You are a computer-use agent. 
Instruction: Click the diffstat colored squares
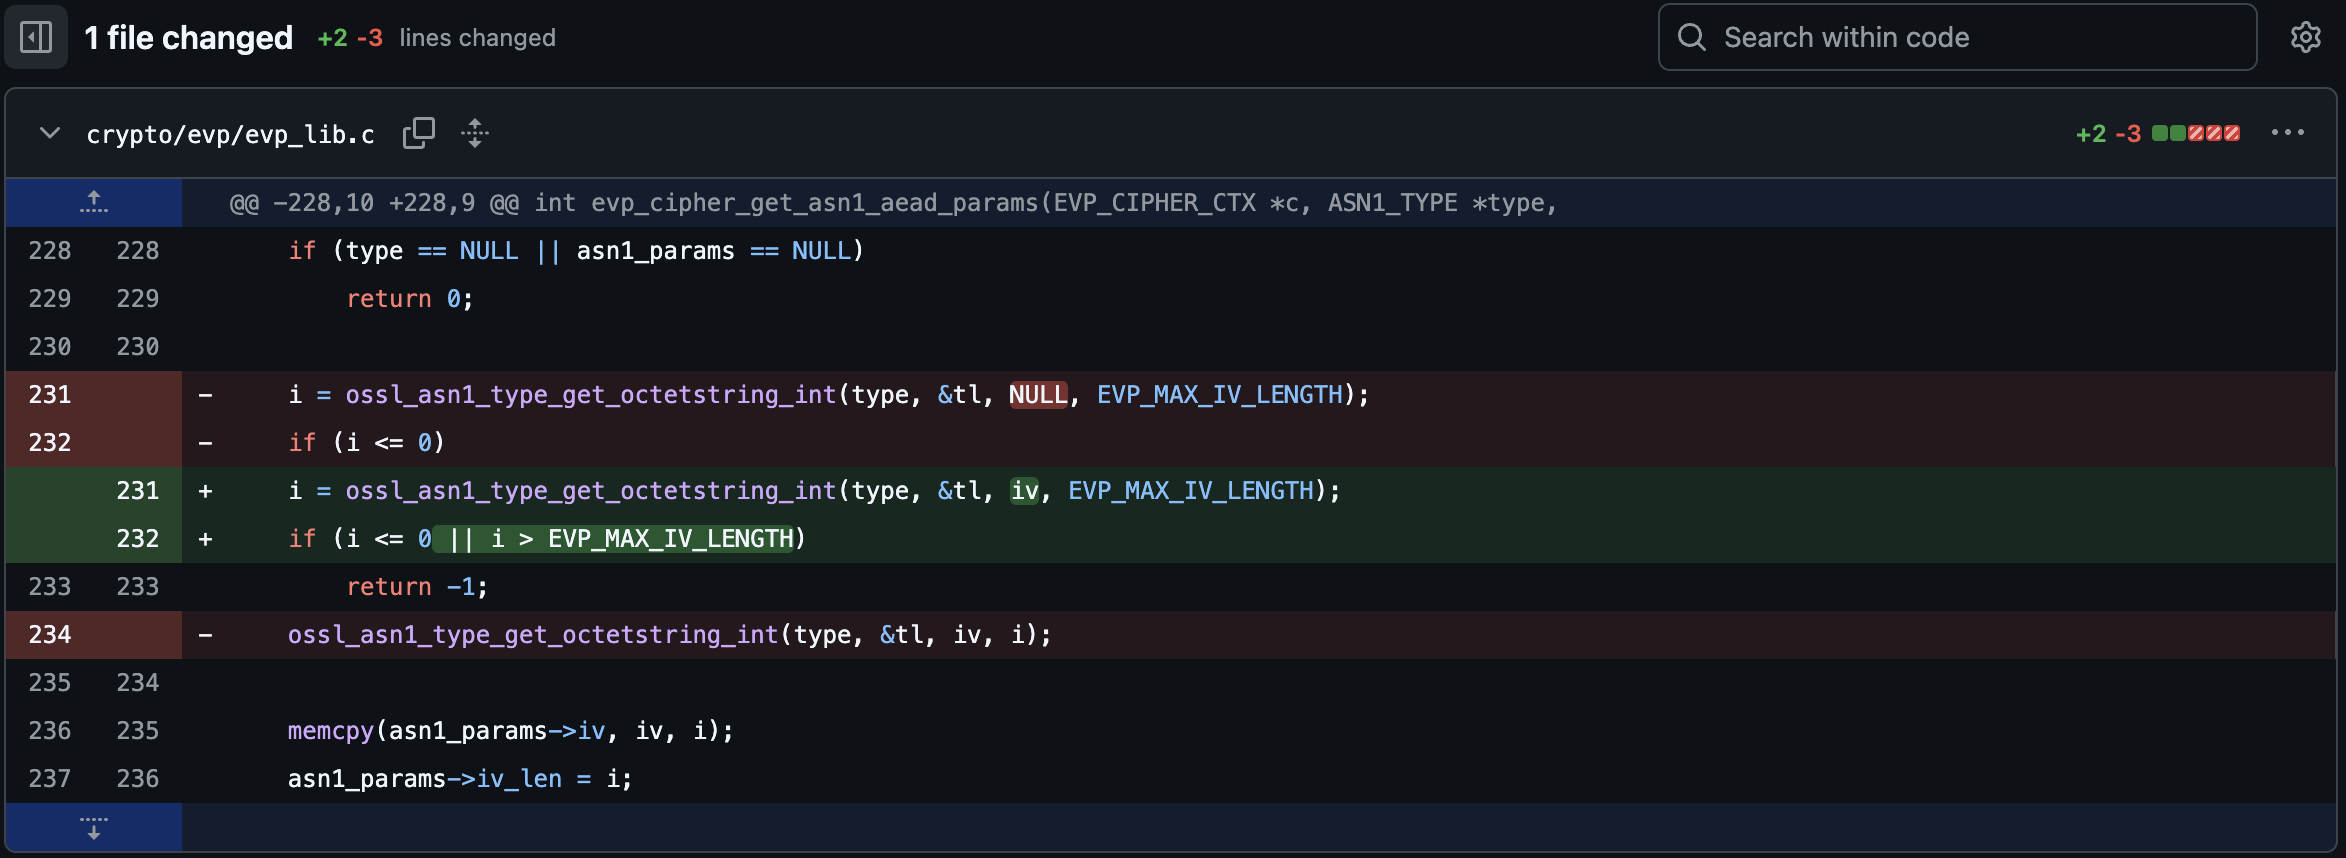2196,134
